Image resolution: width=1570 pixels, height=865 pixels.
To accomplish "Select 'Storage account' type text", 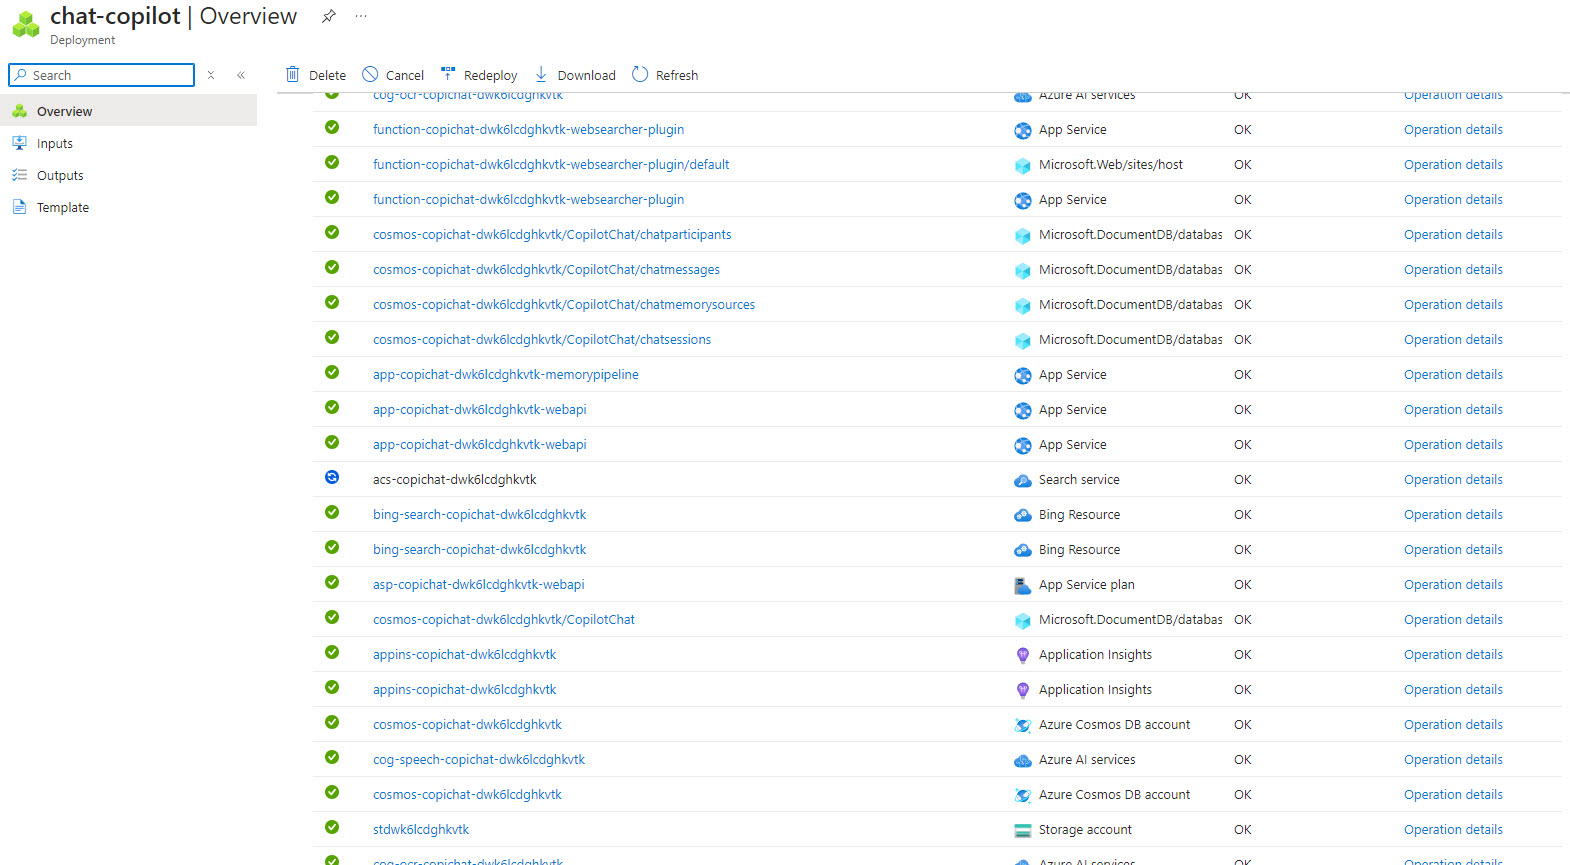I will (x=1085, y=830).
